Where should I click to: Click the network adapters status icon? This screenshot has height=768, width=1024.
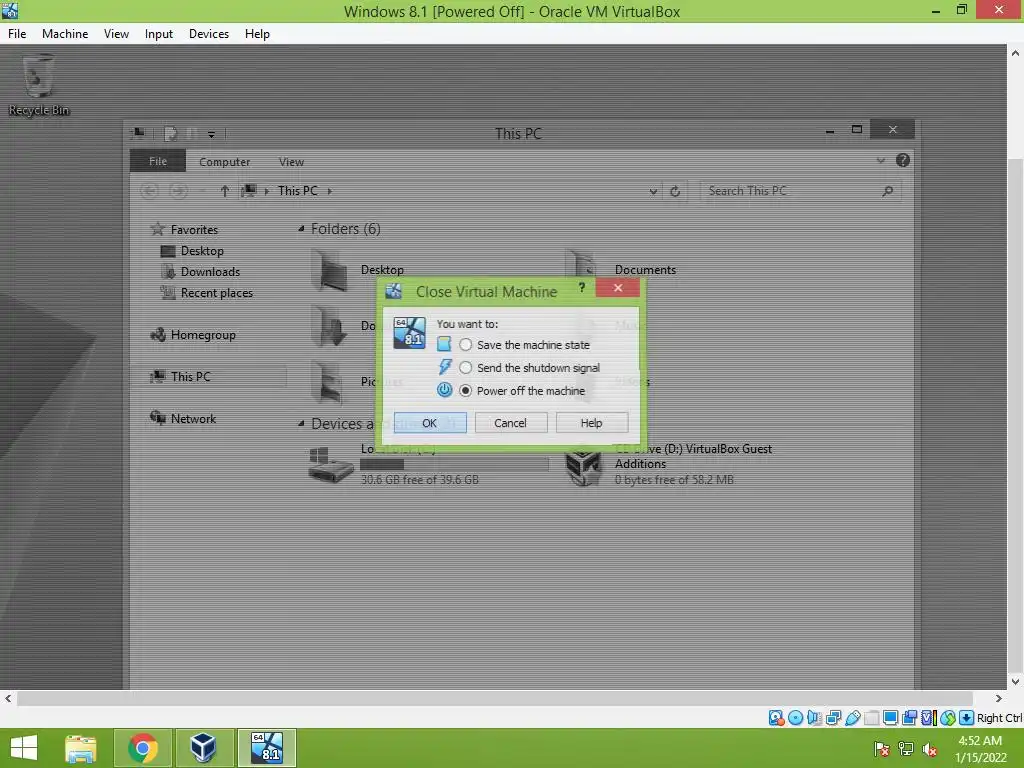click(833, 718)
